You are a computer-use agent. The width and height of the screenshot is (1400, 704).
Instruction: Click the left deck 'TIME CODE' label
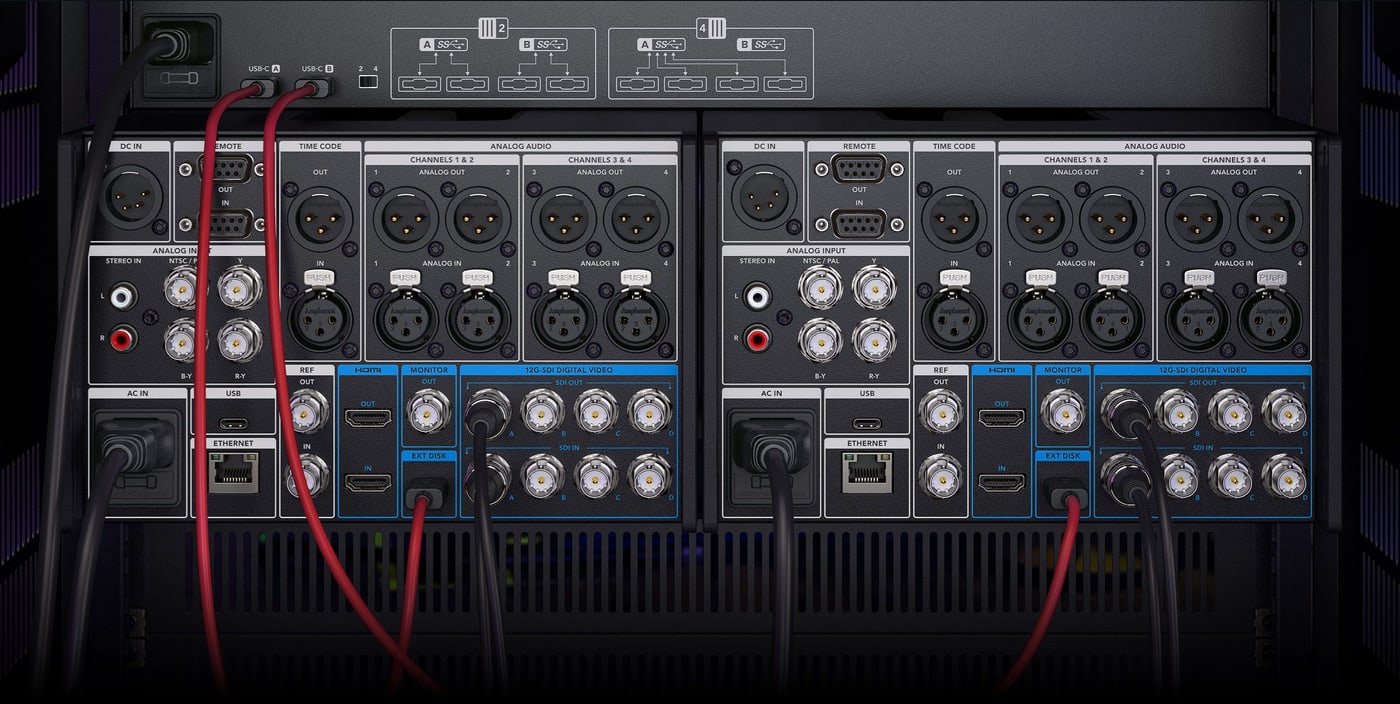coord(320,146)
